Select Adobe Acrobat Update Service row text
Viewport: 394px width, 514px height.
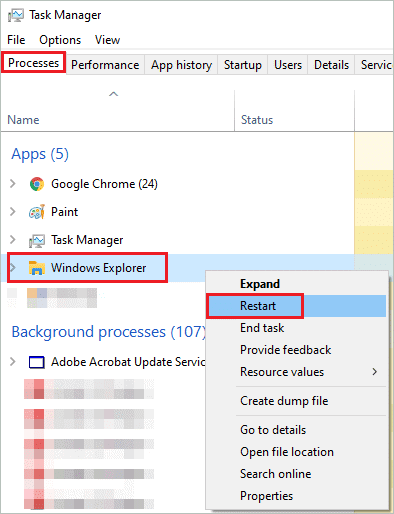point(128,362)
